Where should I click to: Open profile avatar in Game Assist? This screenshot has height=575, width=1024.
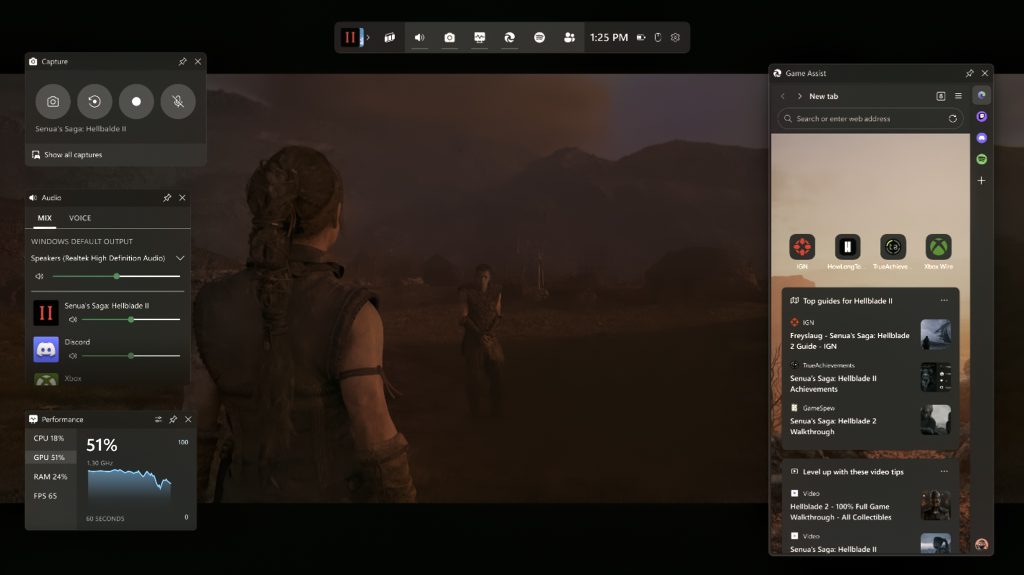coord(982,544)
